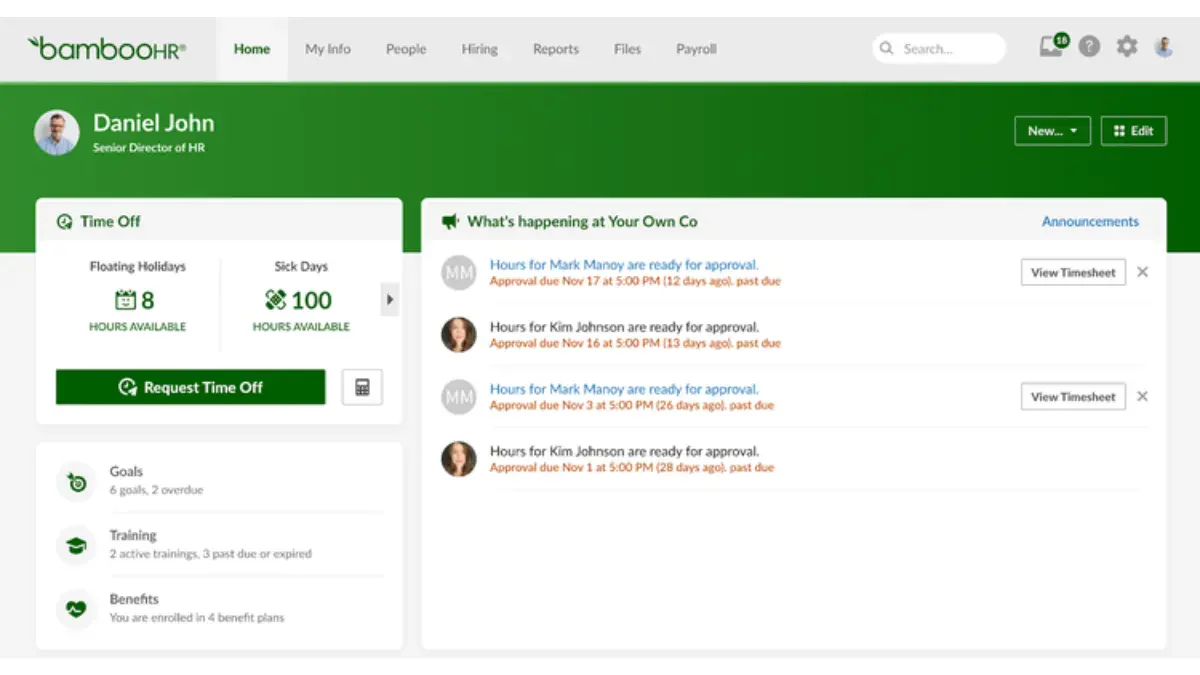This screenshot has height=675, width=1200.
Task: Open the People tab
Action: point(406,48)
